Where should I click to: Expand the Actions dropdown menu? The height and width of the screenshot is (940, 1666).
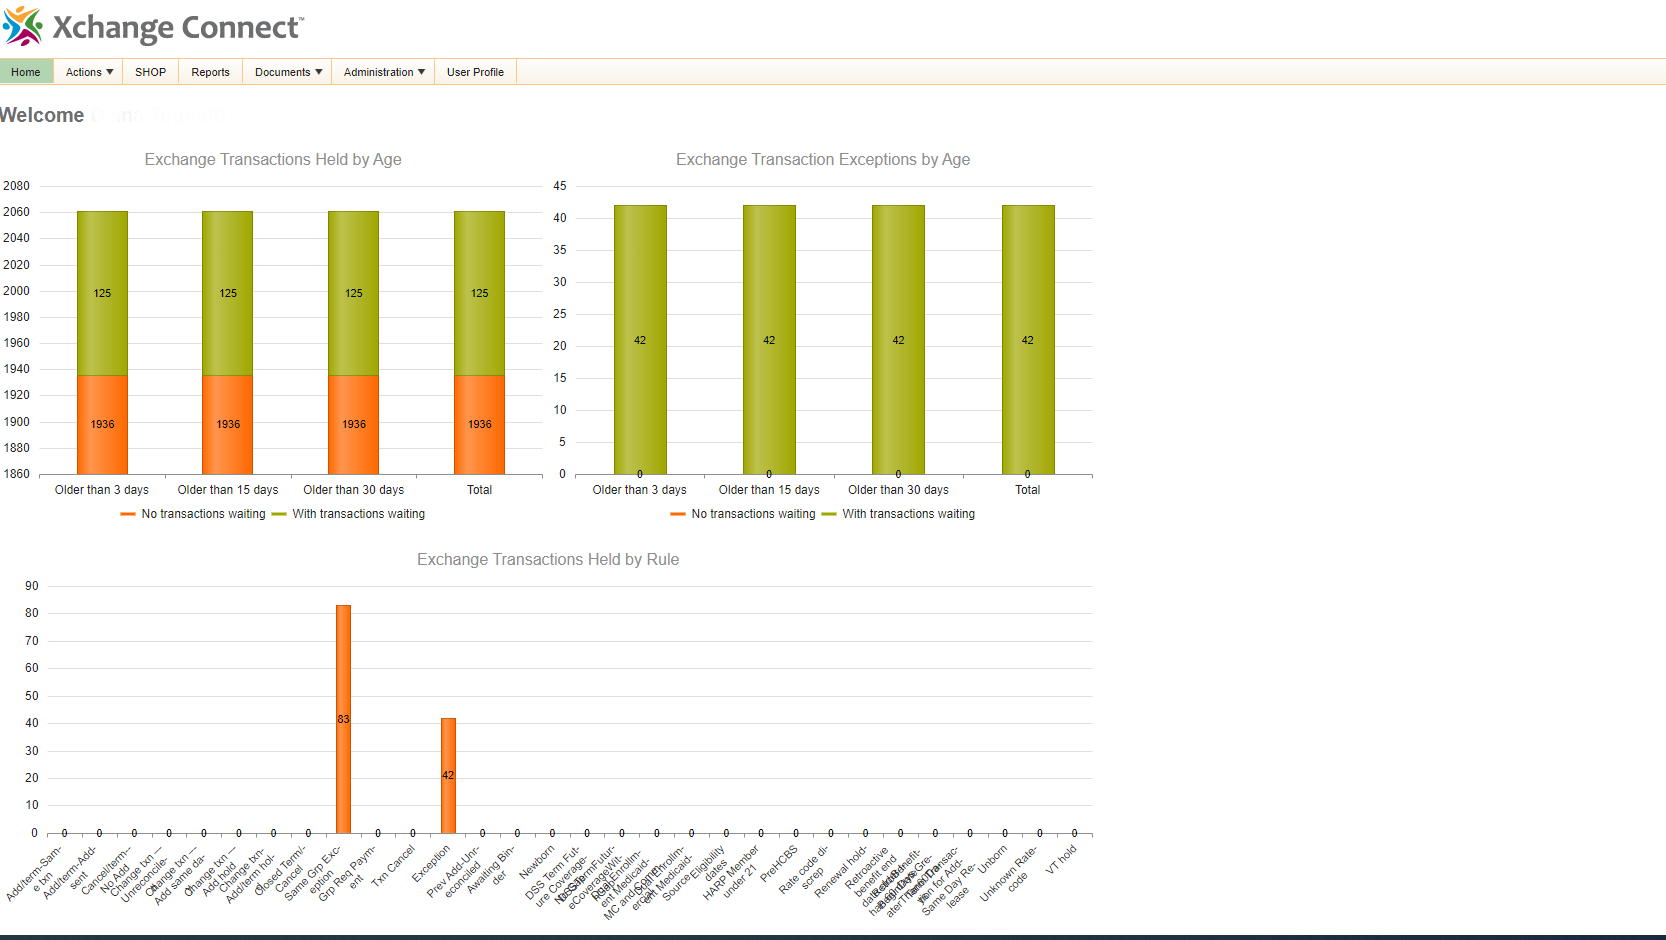point(89,72)
